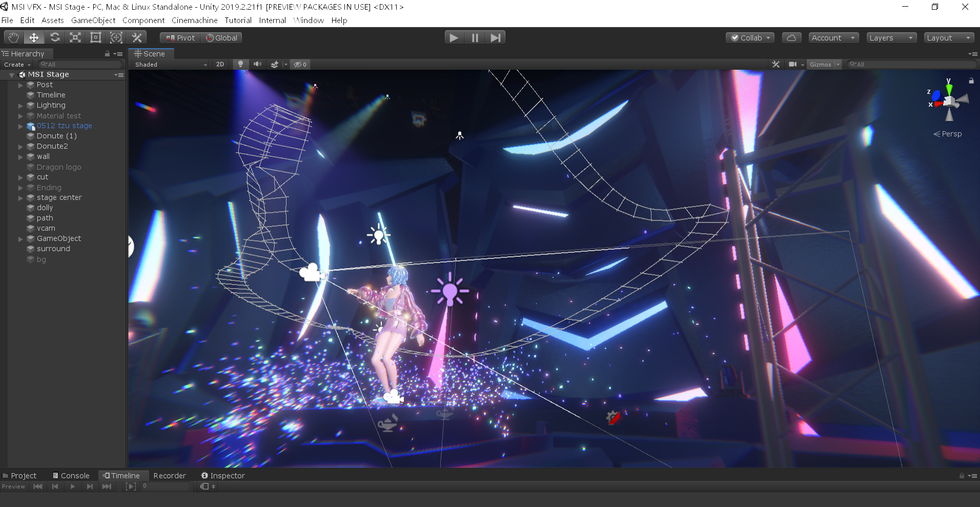Open the Cinemachine menu
Viewport: 980px width, 507px height.
(x=194, y=20)
